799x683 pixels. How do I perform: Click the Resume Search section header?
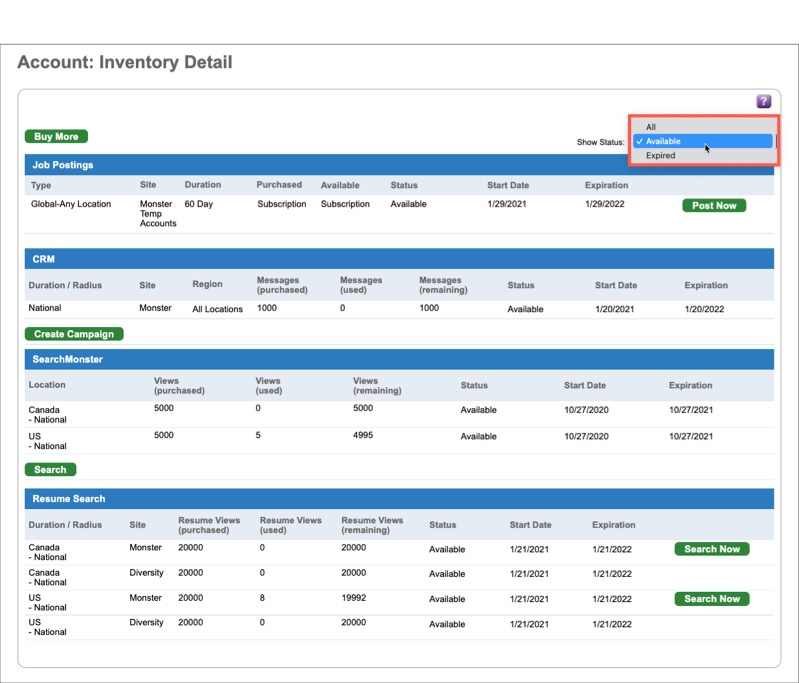coord(399,498)
